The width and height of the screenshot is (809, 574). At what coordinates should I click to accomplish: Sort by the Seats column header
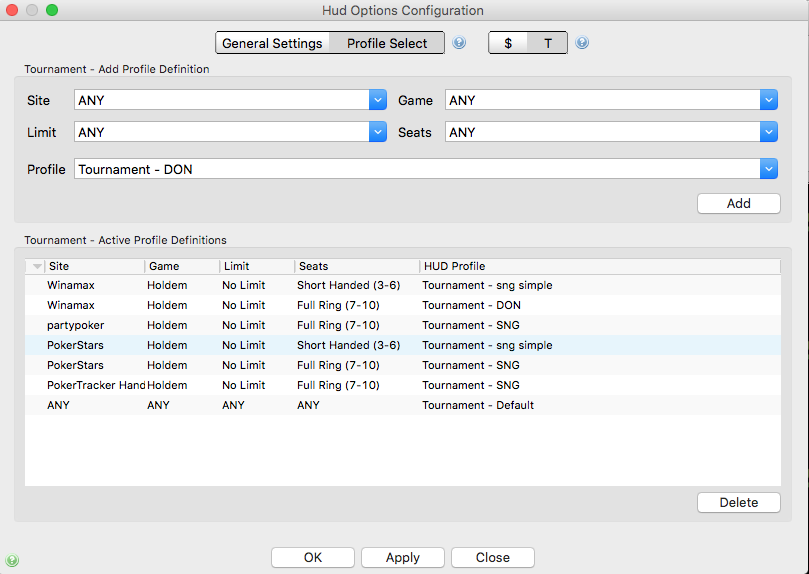pos(357,266)
